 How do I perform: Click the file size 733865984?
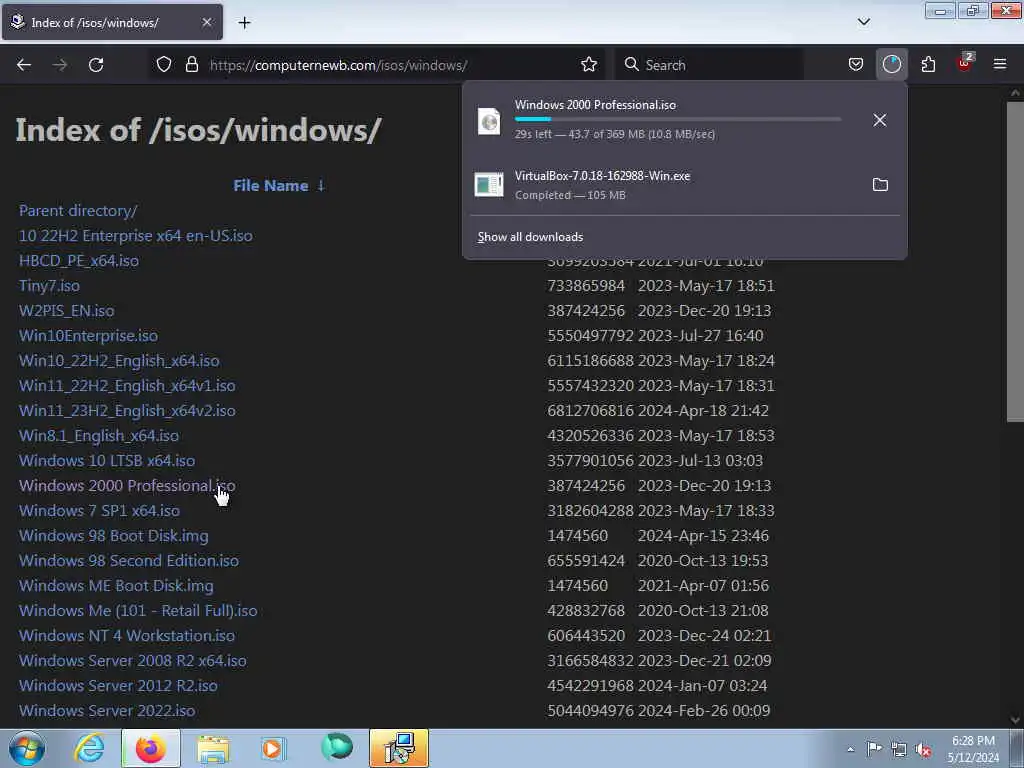point(586,285)
